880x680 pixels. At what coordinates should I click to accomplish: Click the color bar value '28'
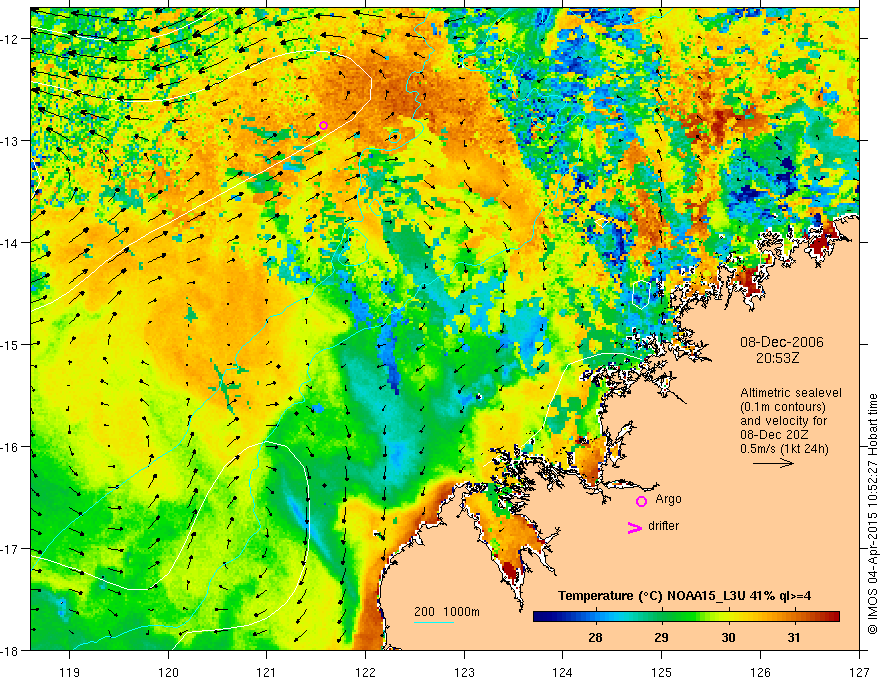(x=595, y=637)
